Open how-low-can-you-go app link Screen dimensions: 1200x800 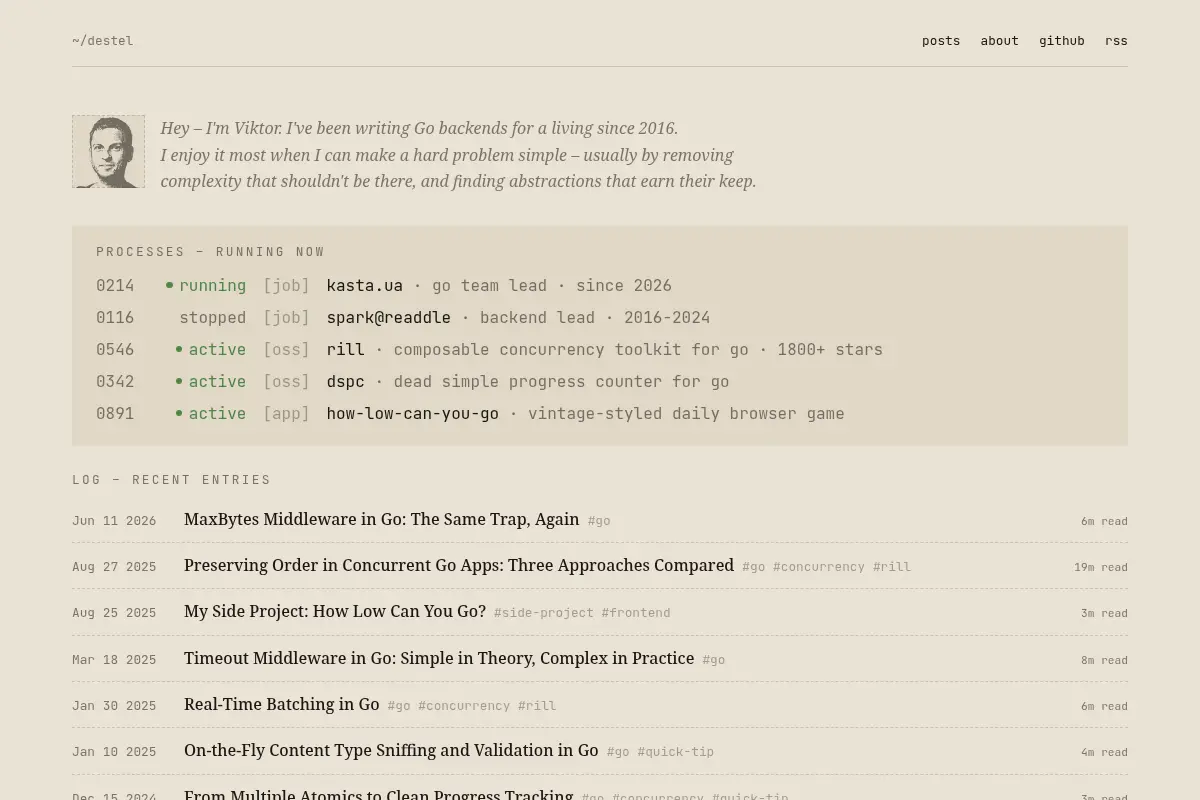413,414
